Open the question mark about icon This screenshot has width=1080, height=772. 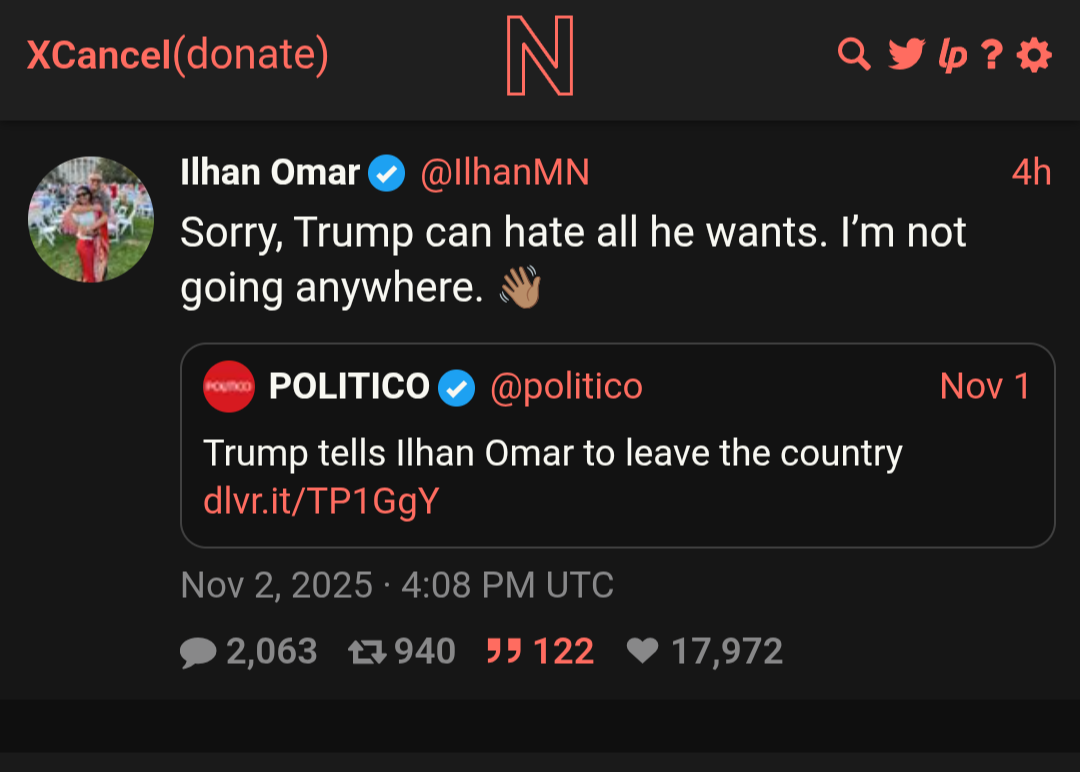[x=991, y=55]
